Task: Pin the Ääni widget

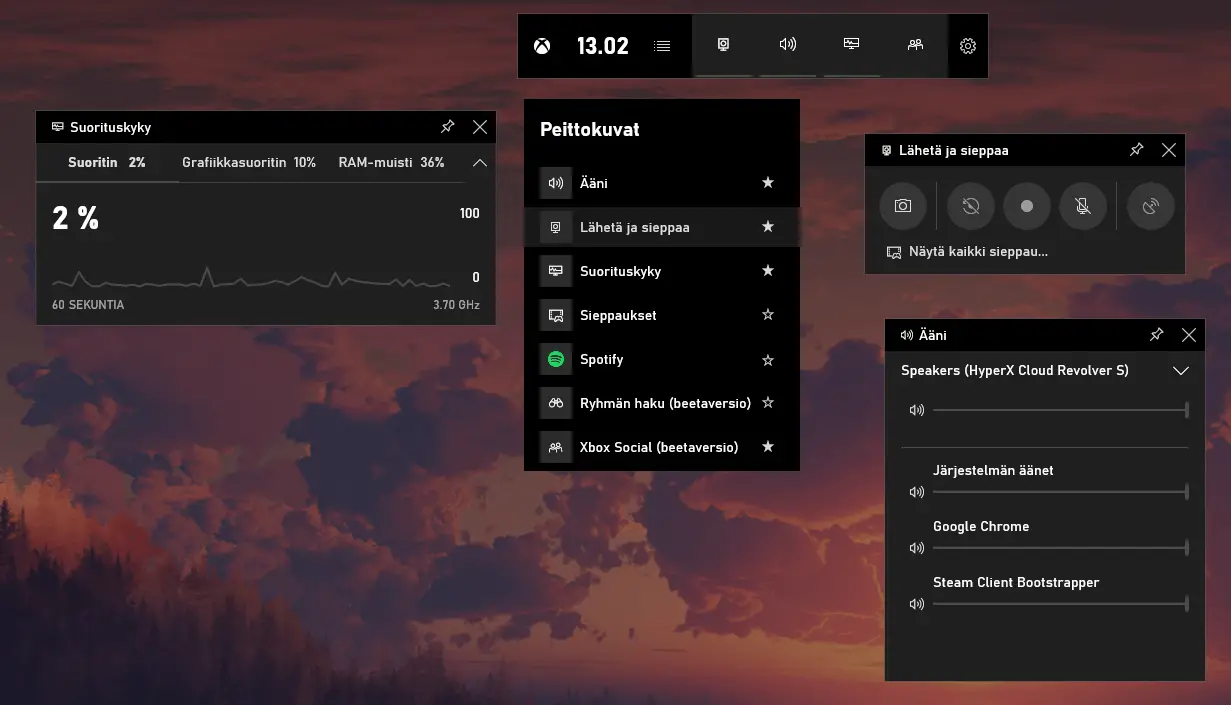Action: point(1156,335)
